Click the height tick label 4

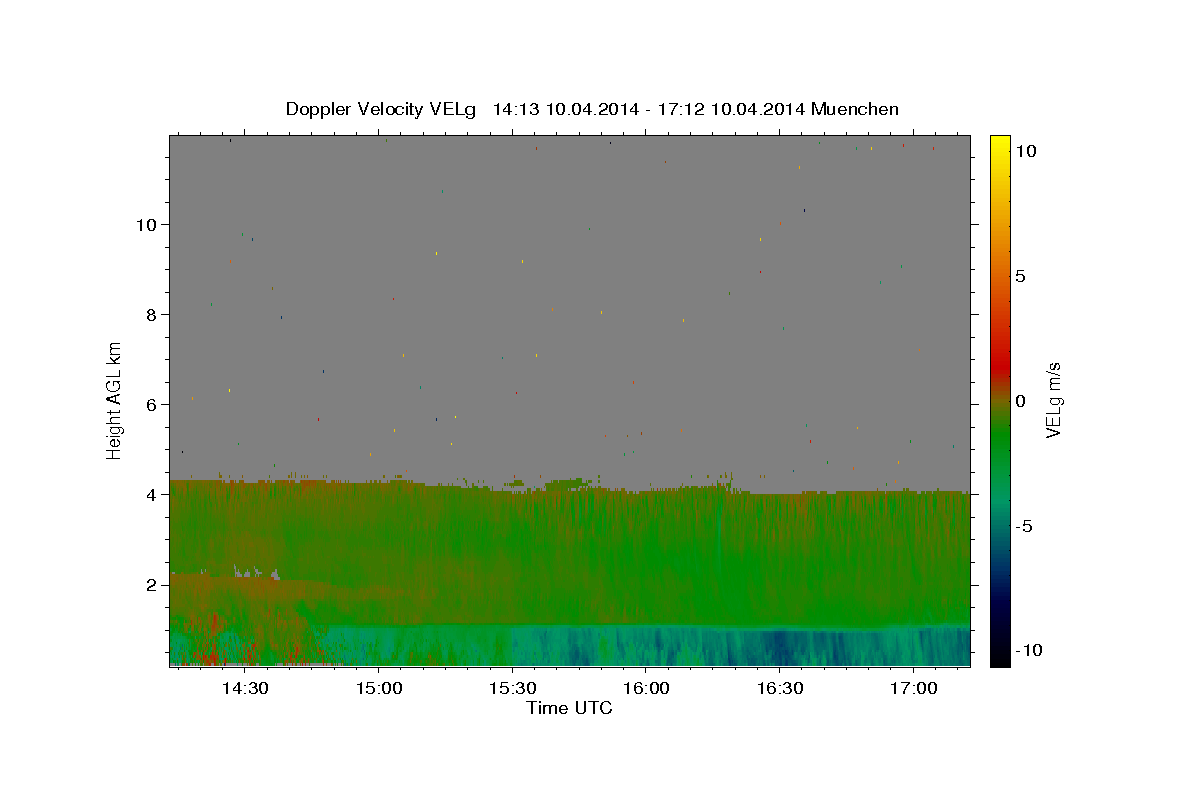(x=151, y=495)
